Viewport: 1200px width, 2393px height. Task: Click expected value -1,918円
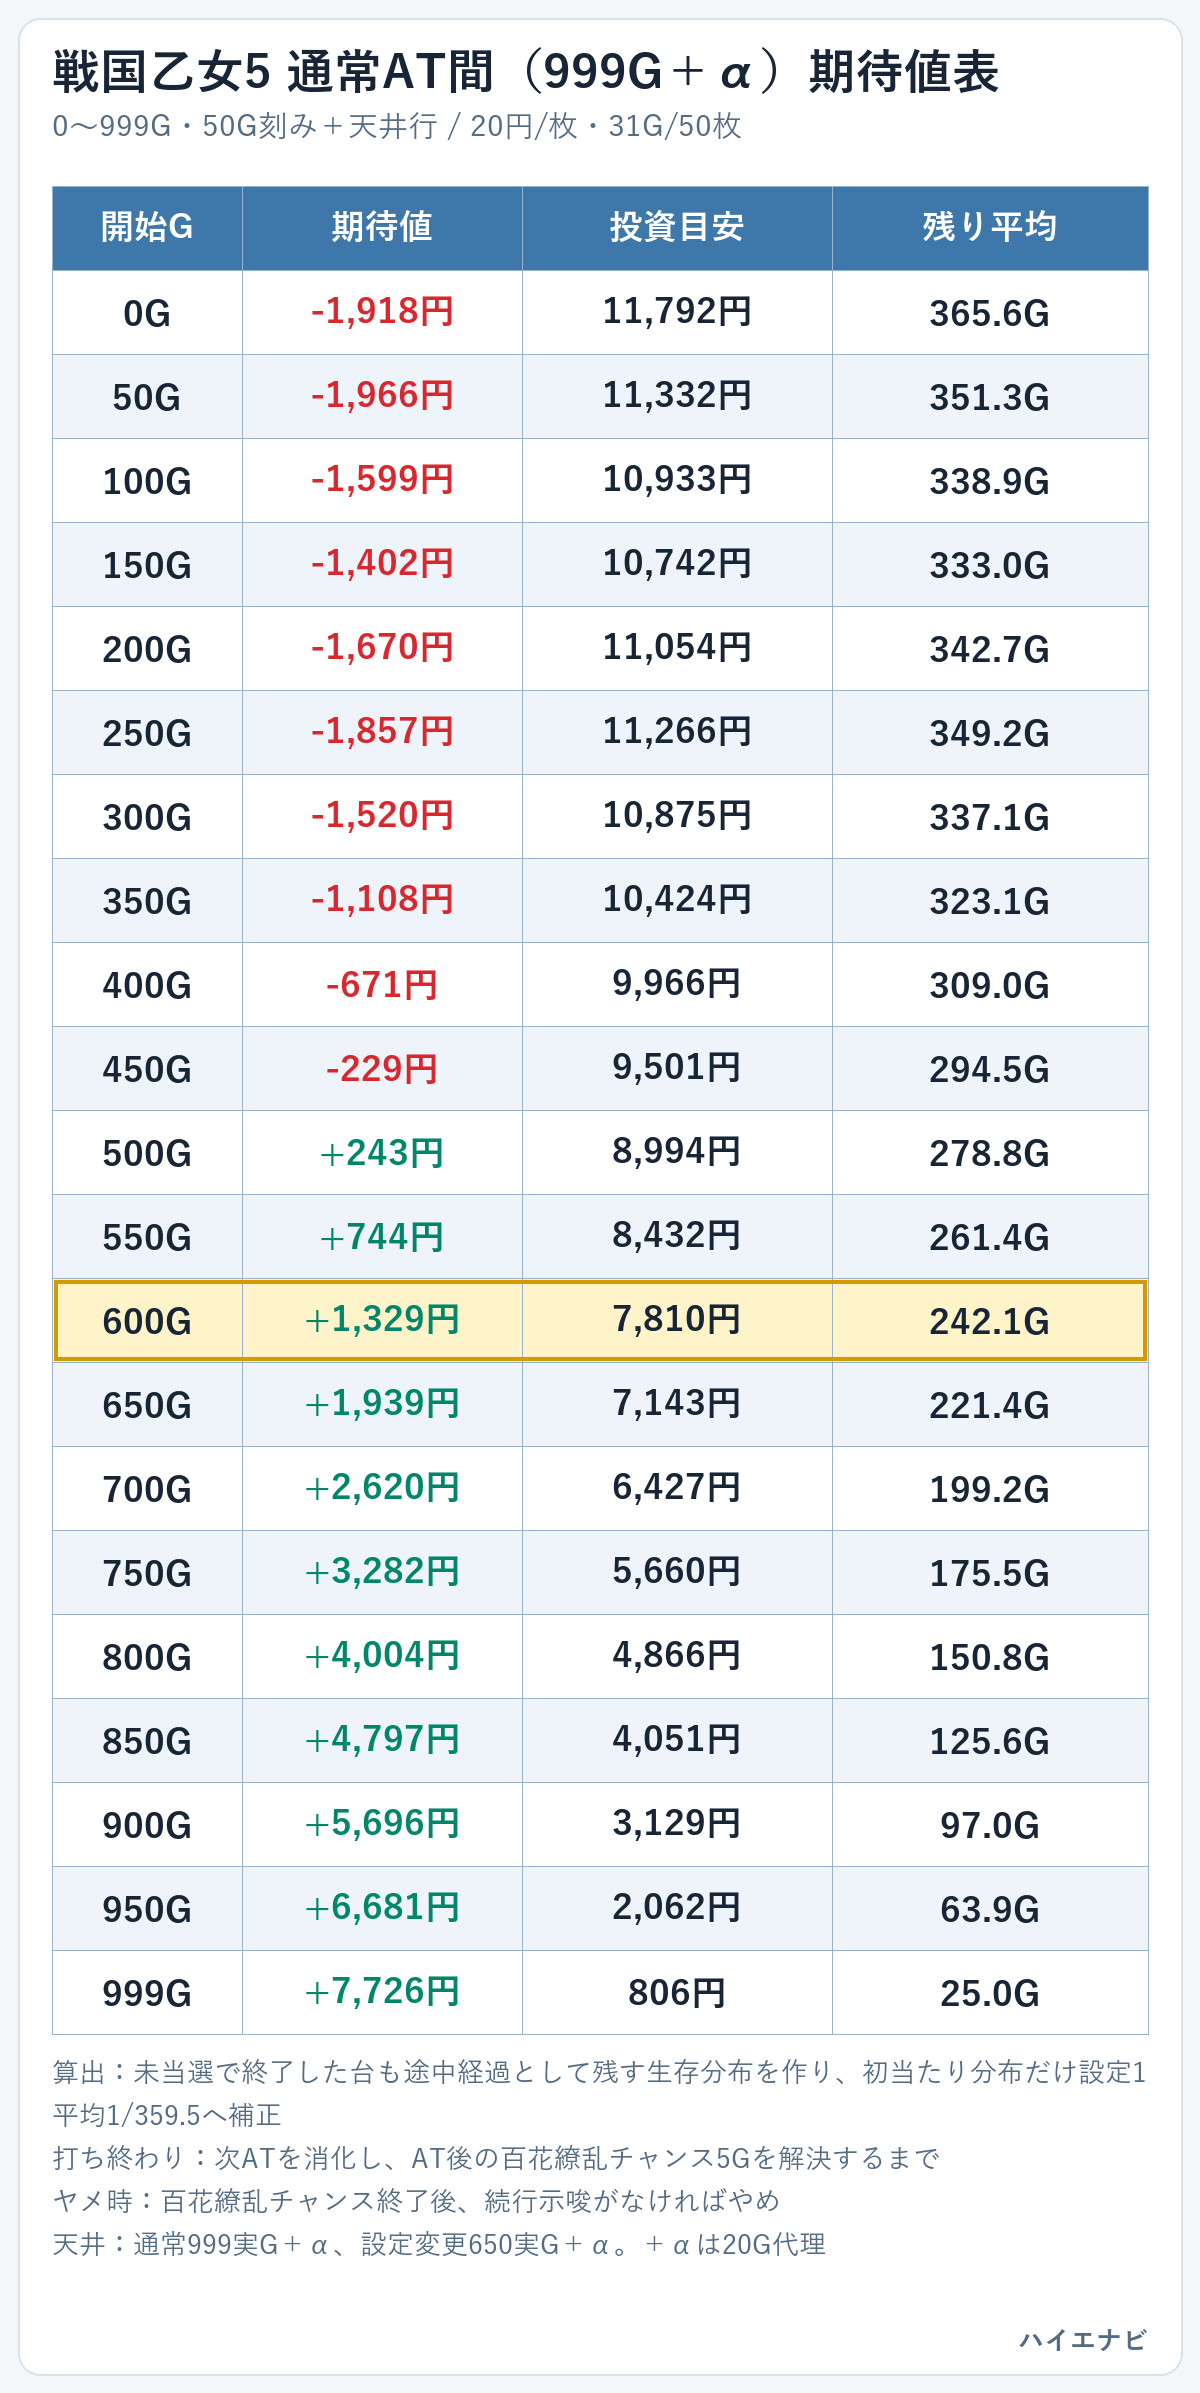382,312
